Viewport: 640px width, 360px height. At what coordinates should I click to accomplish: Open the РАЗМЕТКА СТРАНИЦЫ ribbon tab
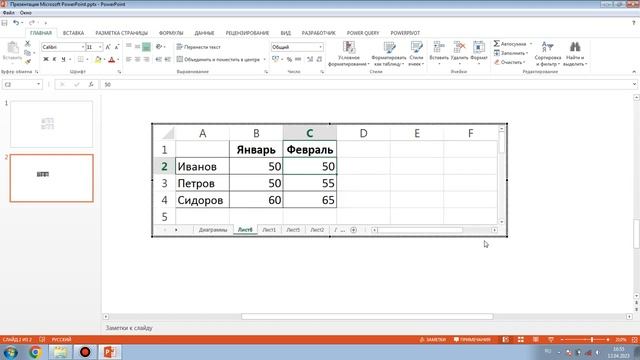122,33
